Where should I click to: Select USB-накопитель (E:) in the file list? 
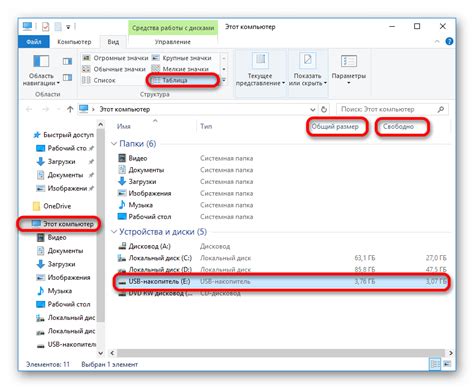[282, 282]
